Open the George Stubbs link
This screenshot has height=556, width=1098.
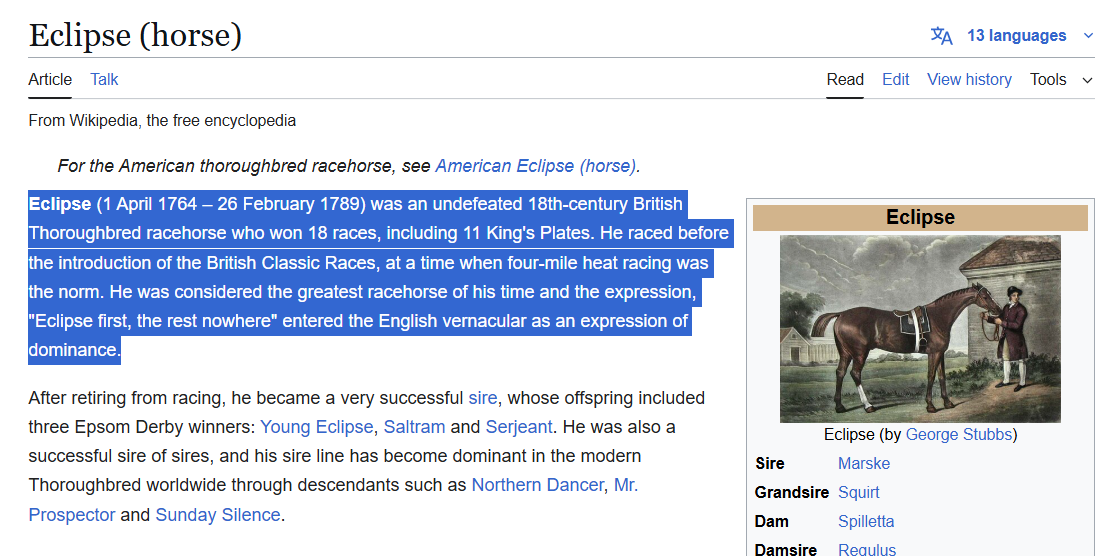[x=959, y=434]
